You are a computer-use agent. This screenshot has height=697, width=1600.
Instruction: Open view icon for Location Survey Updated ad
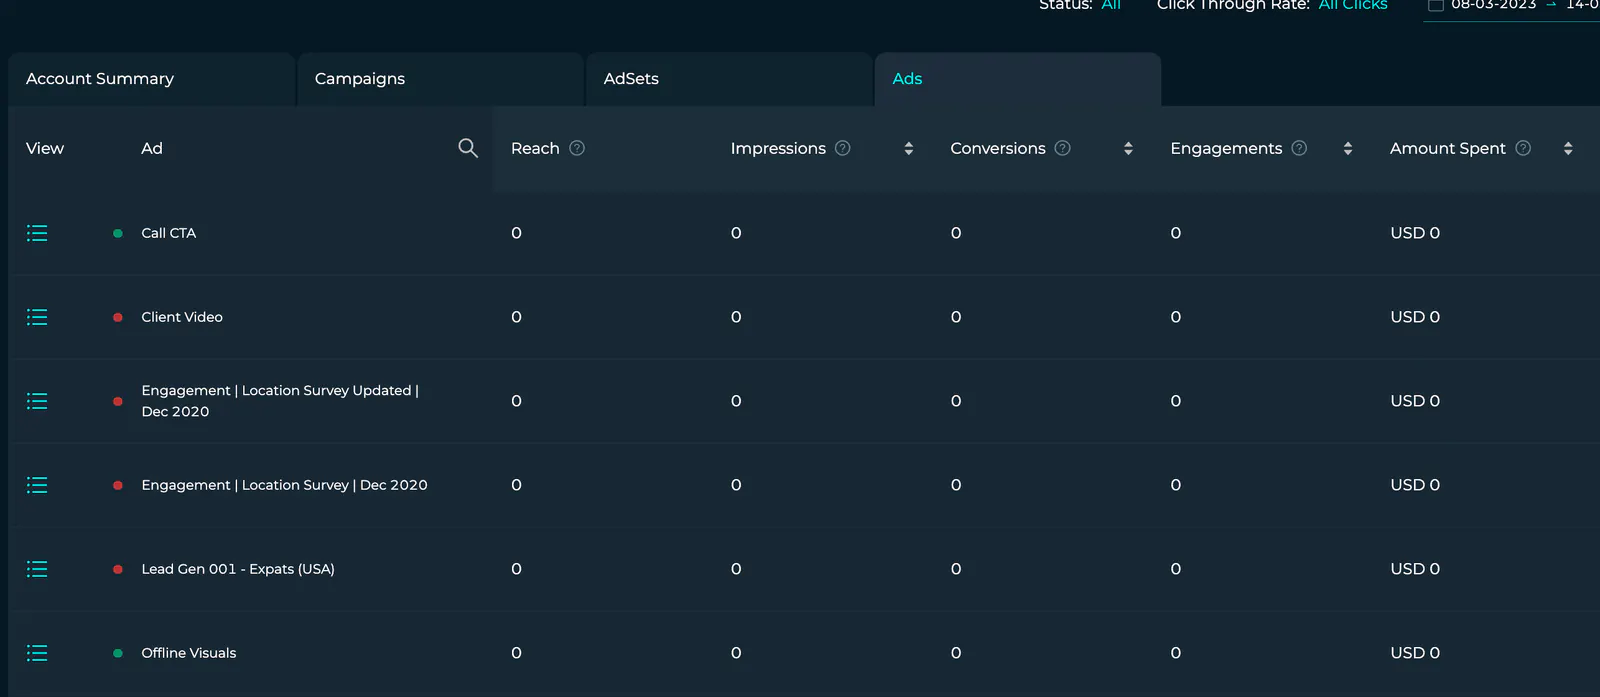pyautogui.click(x=37, y=401)
